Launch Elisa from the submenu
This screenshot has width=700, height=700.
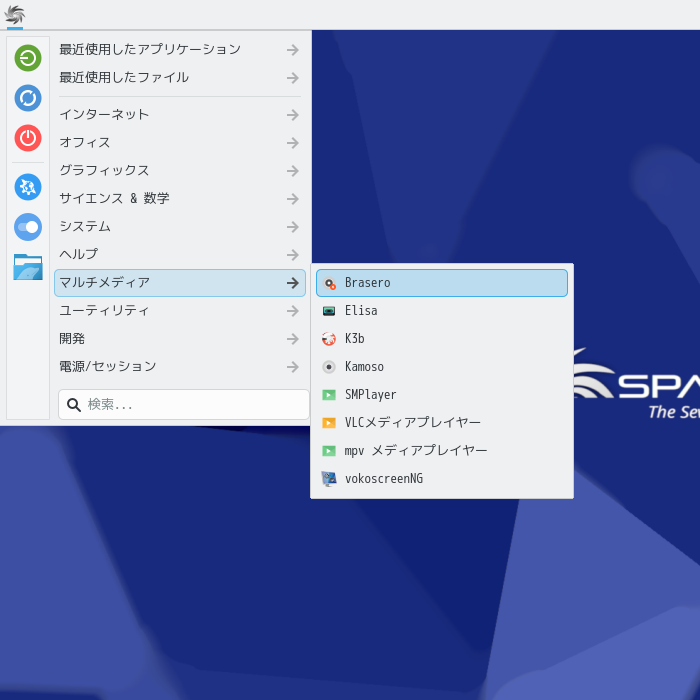[442, 311]
